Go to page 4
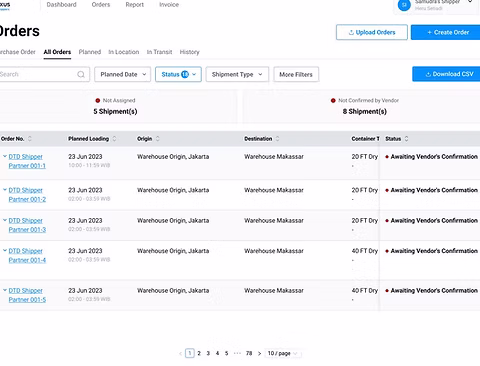480x366 pixels. [217, 353]
